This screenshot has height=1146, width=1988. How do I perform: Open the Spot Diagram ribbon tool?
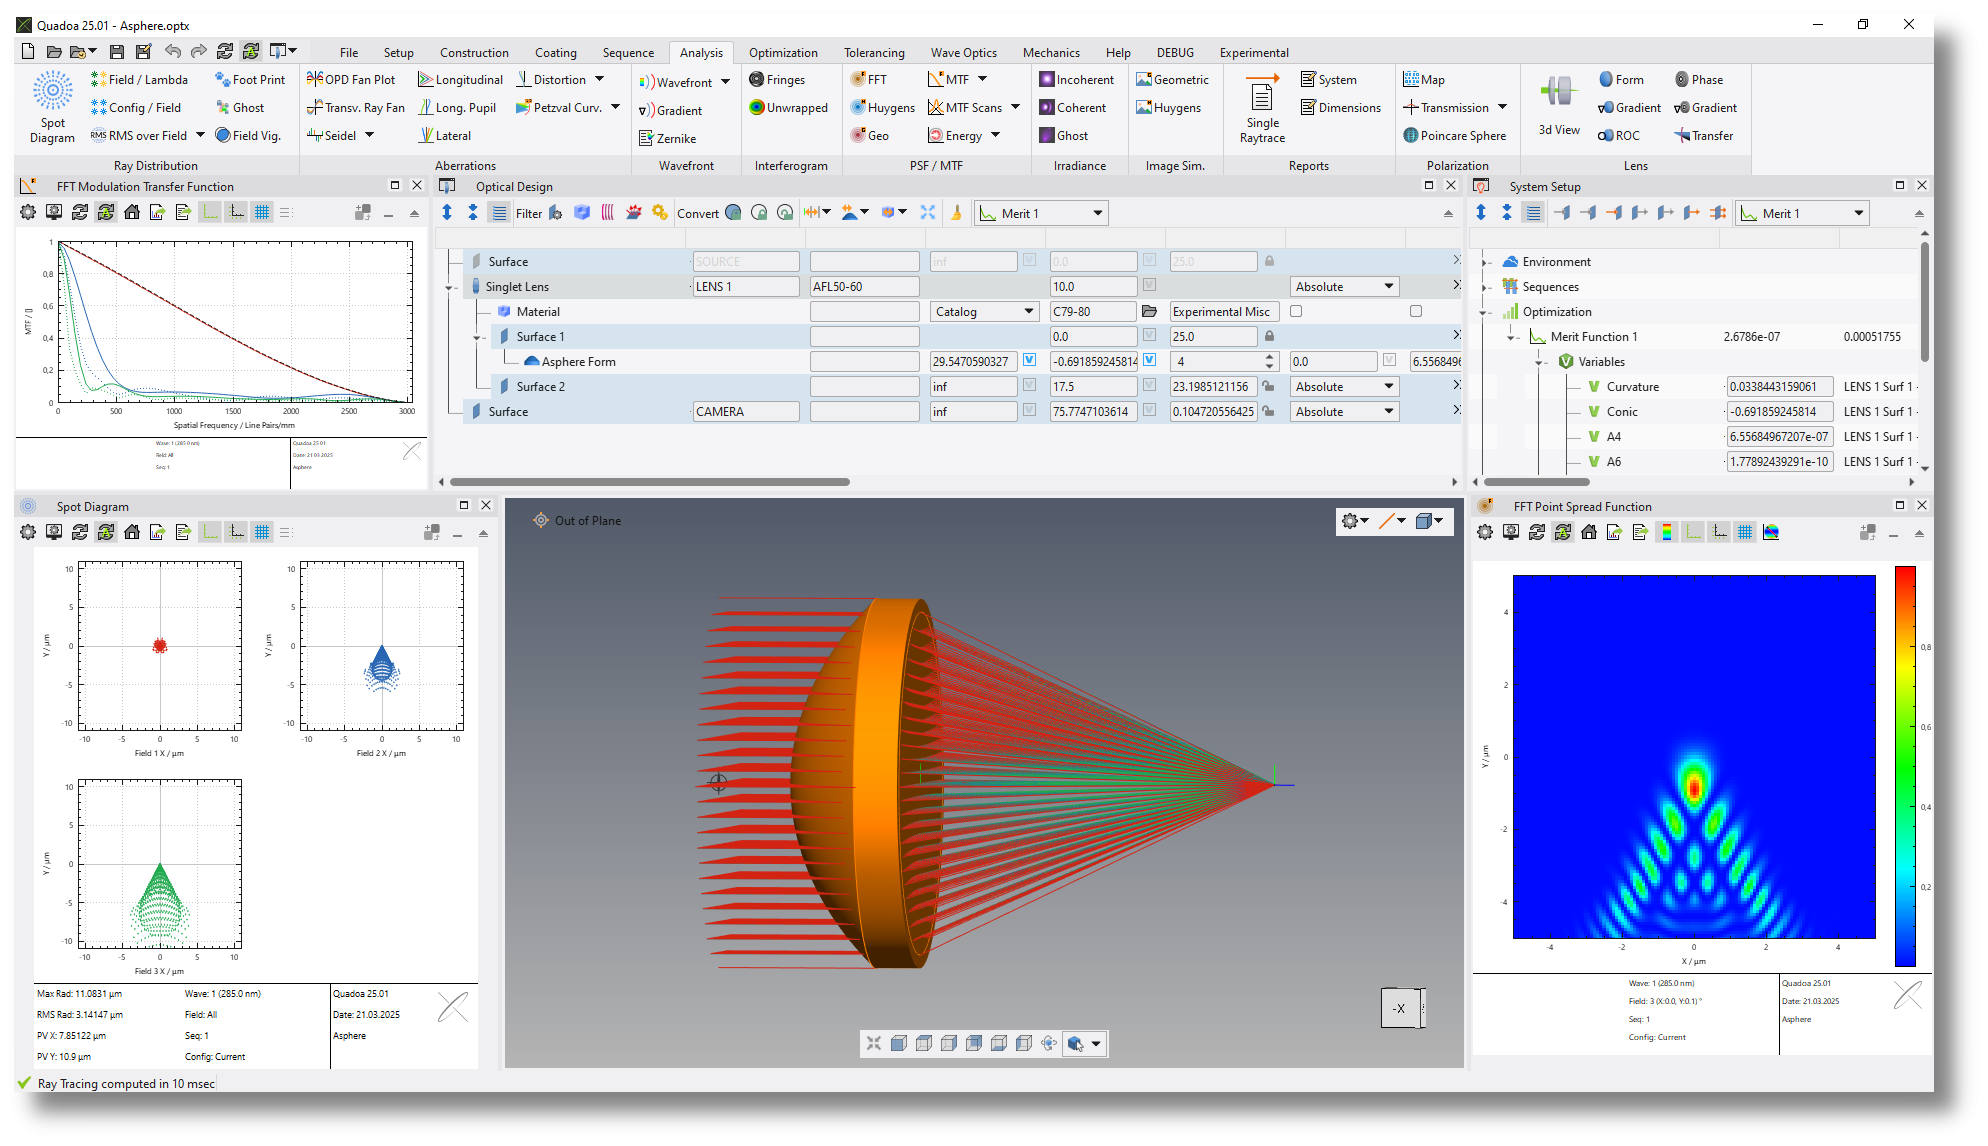click(x=52, y=107)
